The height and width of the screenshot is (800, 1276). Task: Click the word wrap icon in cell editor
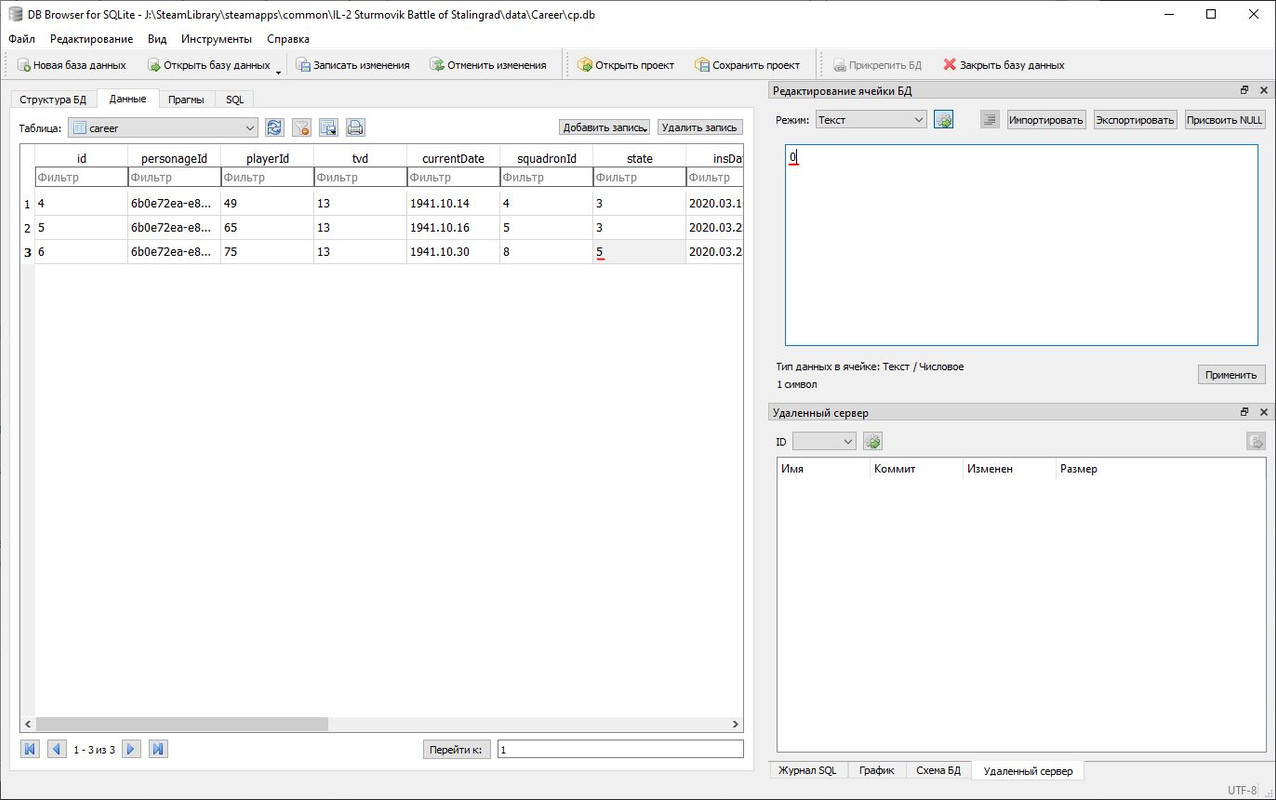point(989,120)
